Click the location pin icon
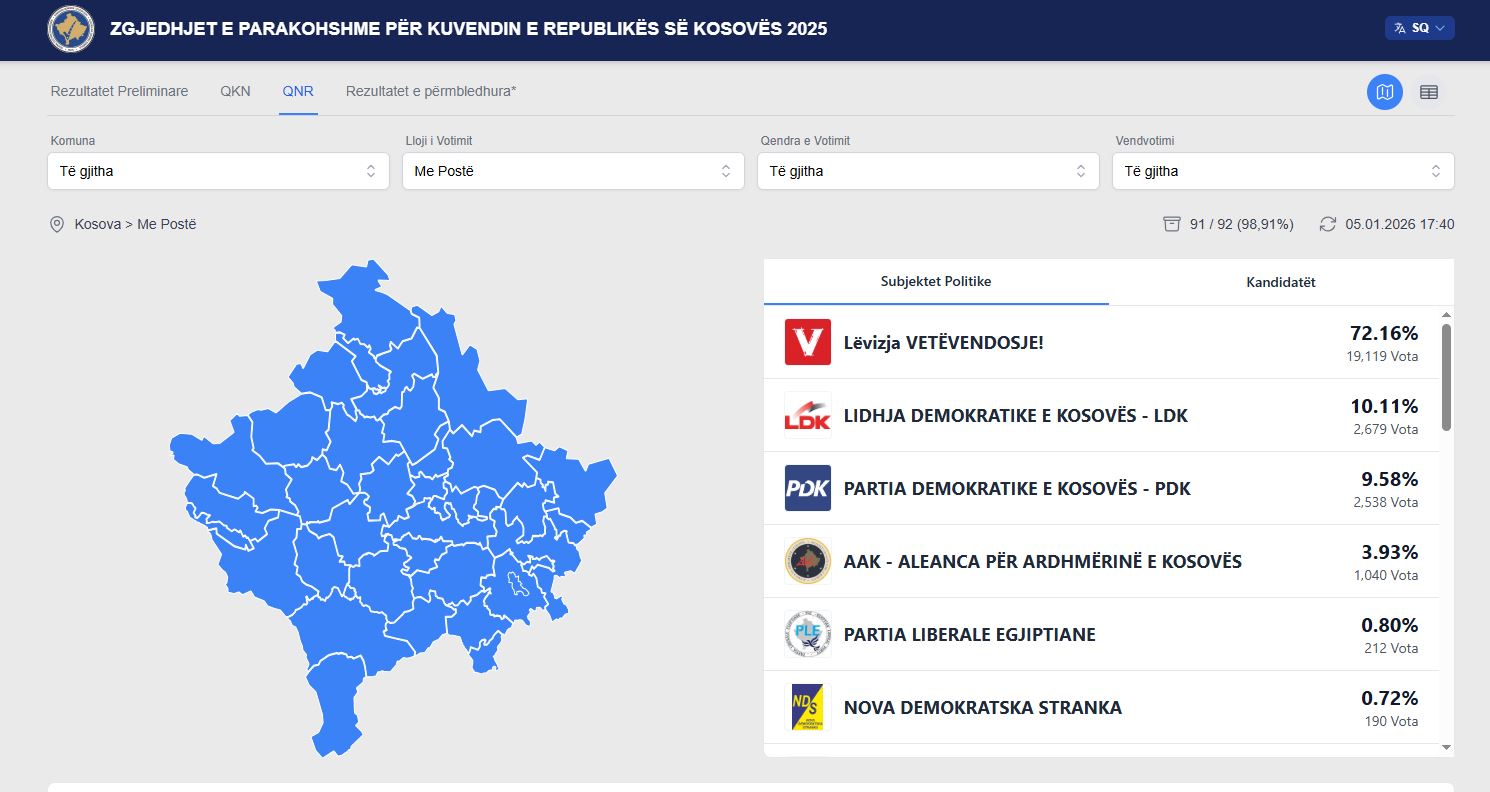Viewport: 1490px width, 792px height. click(x=57, y=224)
